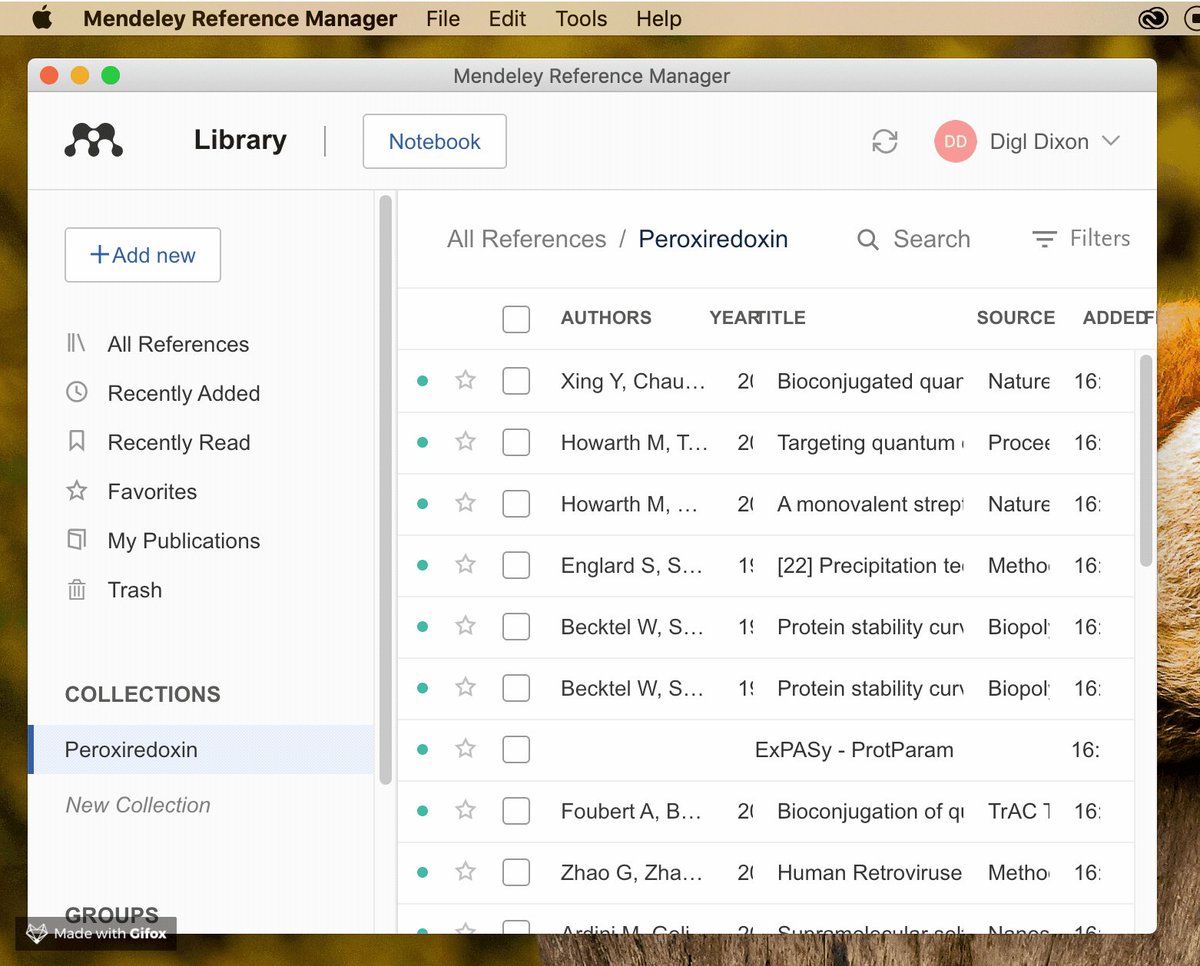Screen dimensions: 1200x966
Task: Click the DD user avatar
Action: pos(955,141)
